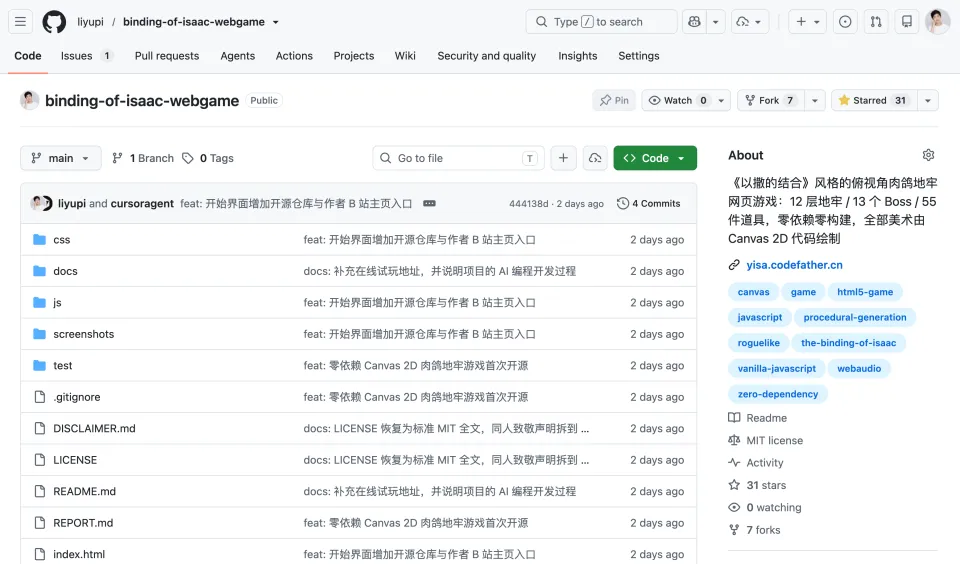Expand the main branch selector
960x564 pixels.
click(x=61, y=158)
